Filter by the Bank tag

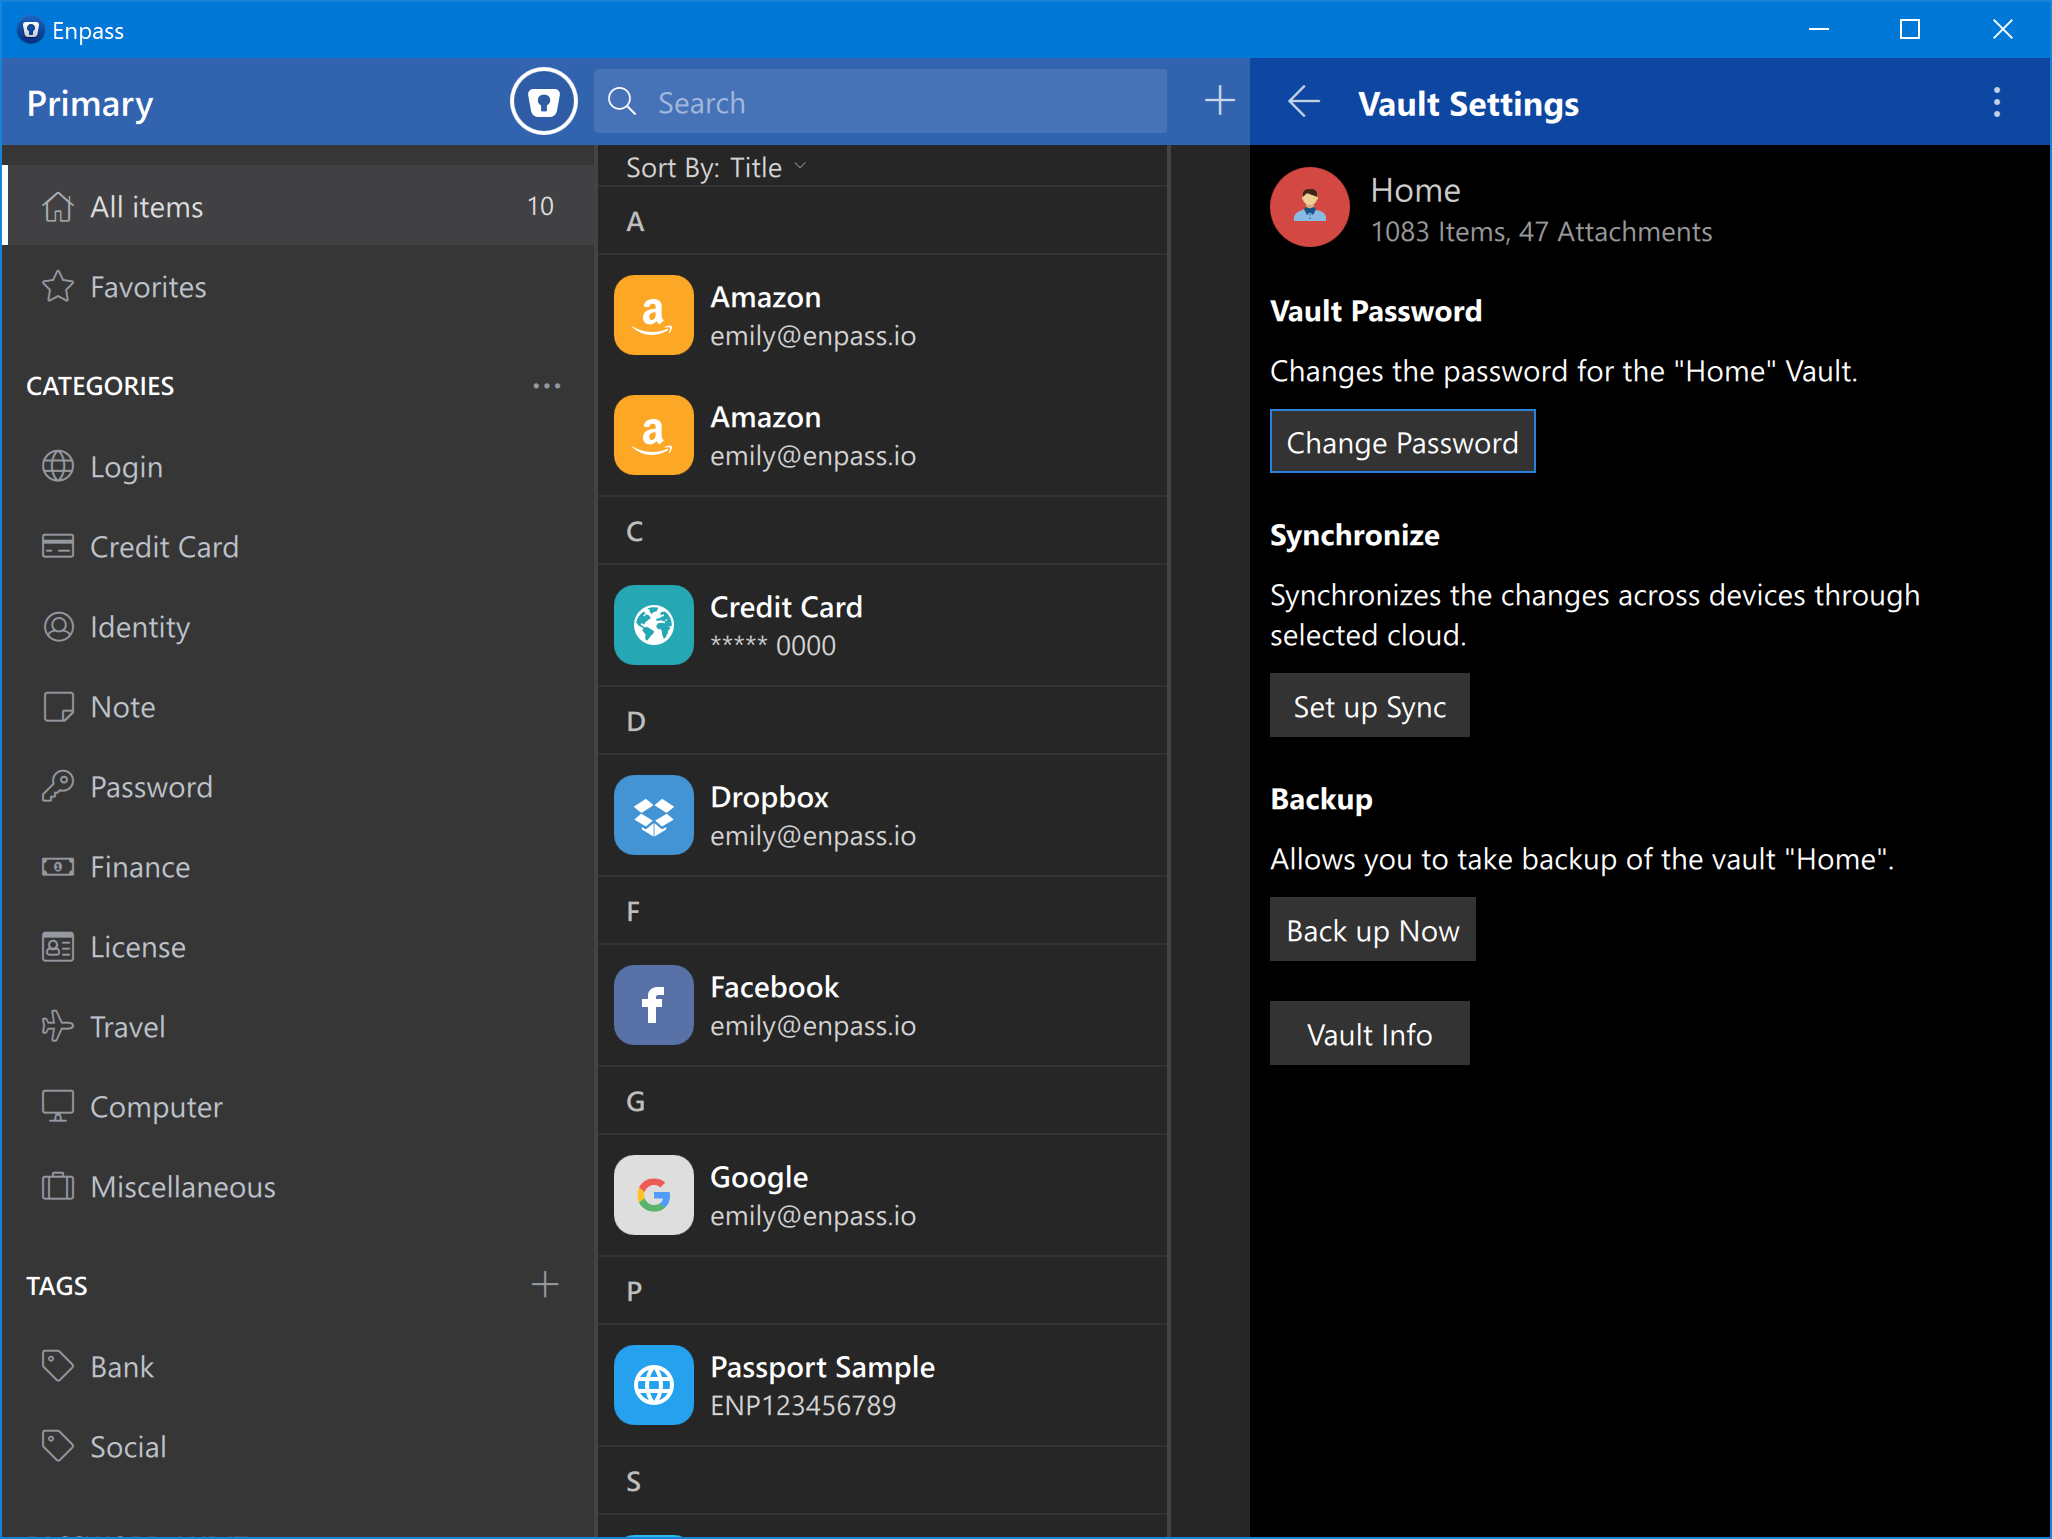click(298, 1367)
